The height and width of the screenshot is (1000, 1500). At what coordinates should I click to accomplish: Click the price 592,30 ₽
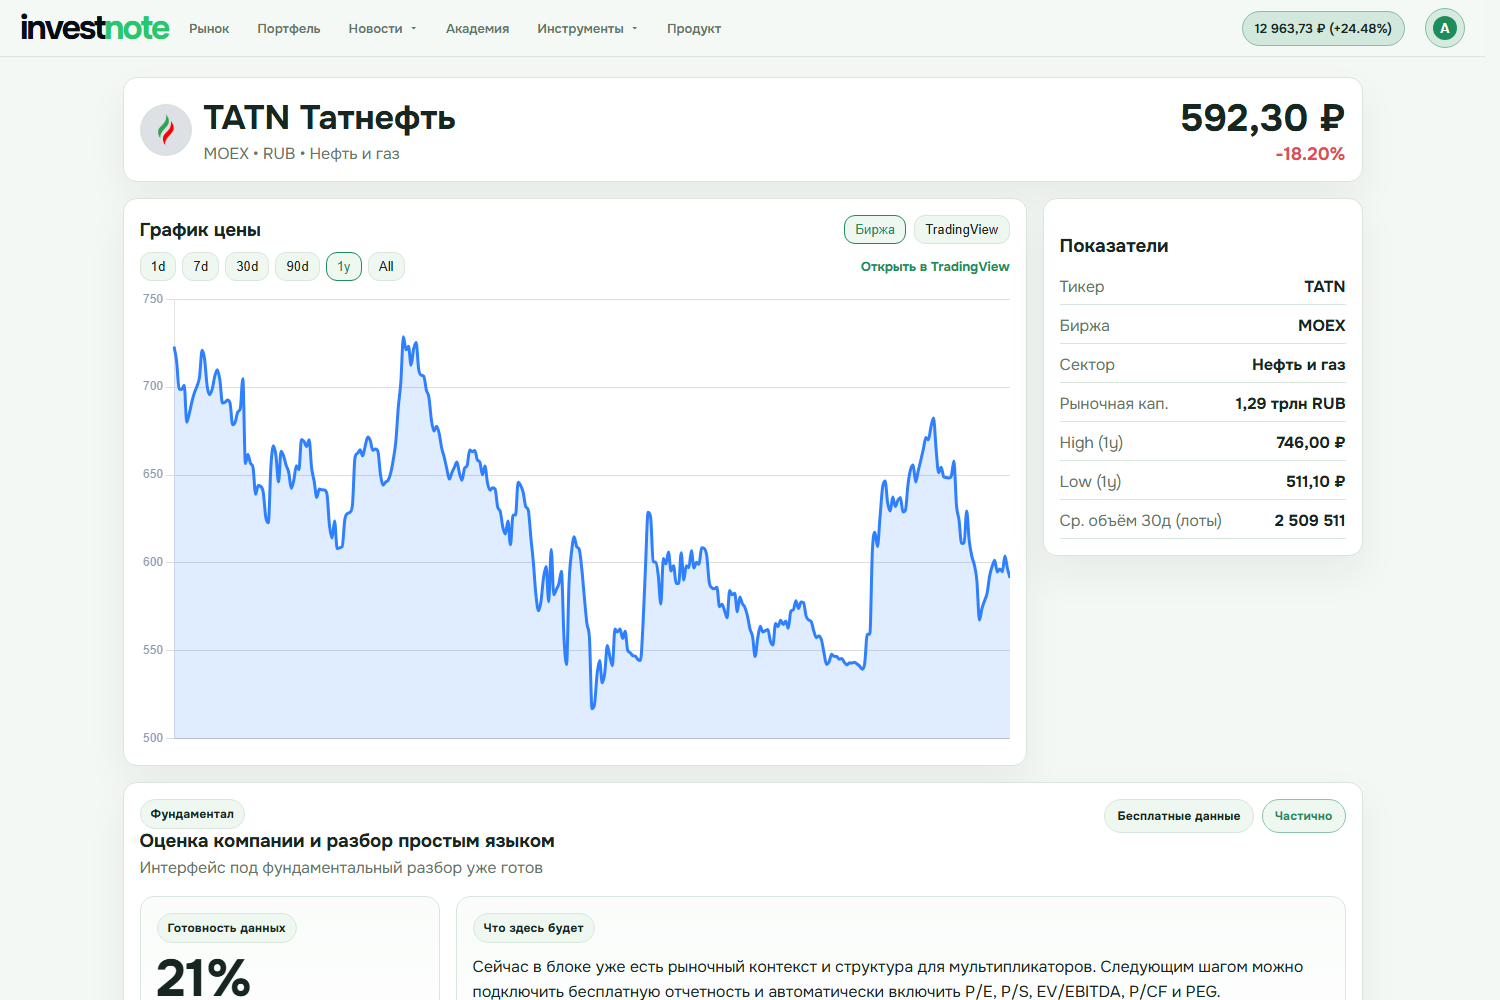[1262, 118]
